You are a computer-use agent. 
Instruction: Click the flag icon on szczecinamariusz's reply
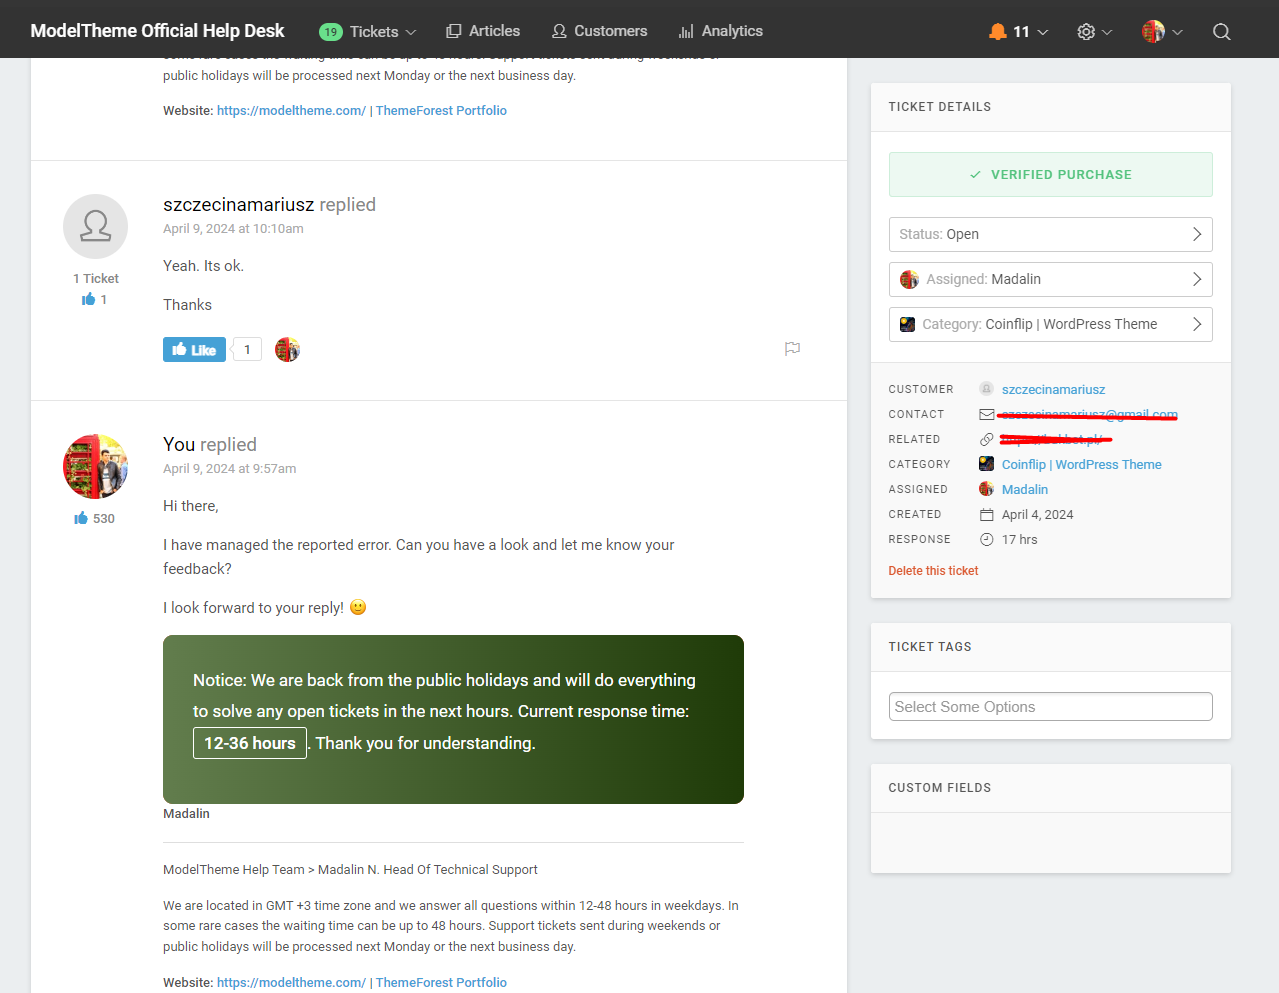pyautogui.click(x=792, y=349)
